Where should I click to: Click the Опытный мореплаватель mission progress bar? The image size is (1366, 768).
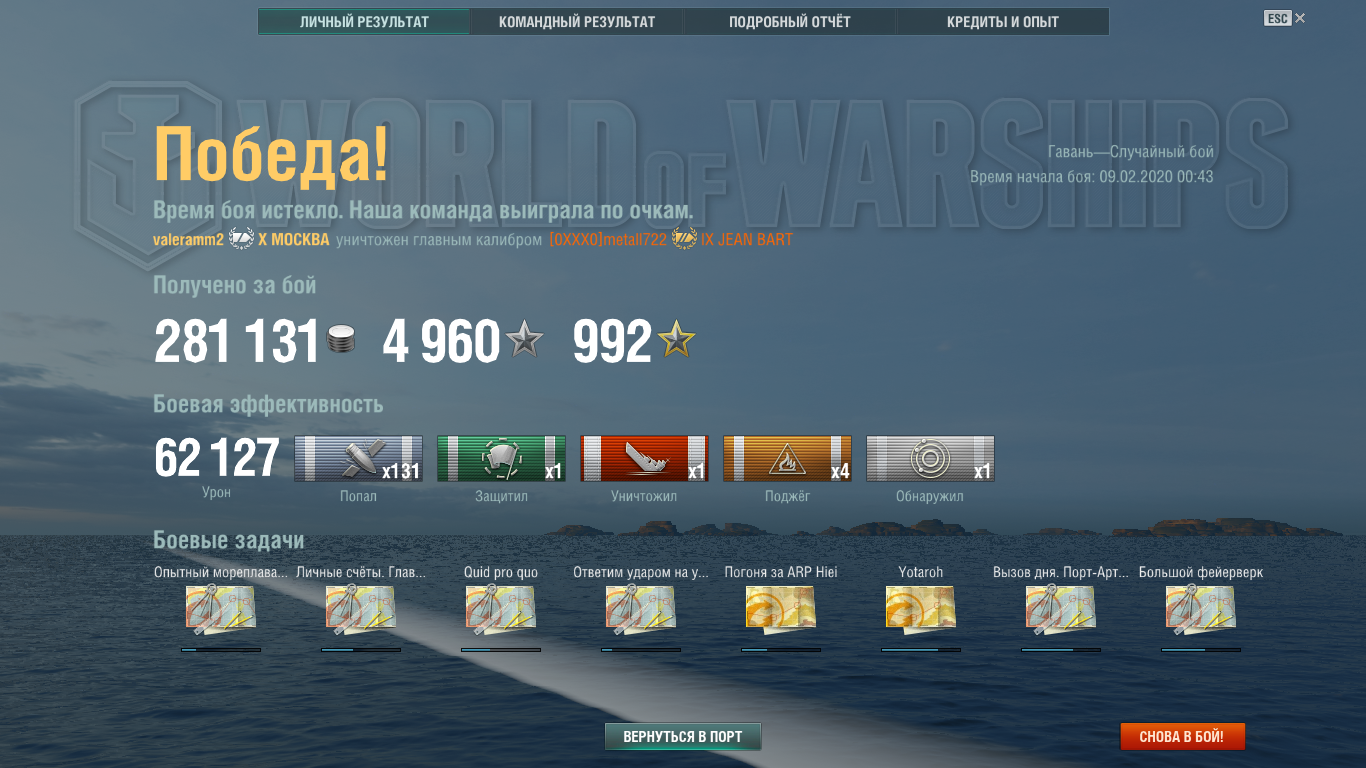221,650
